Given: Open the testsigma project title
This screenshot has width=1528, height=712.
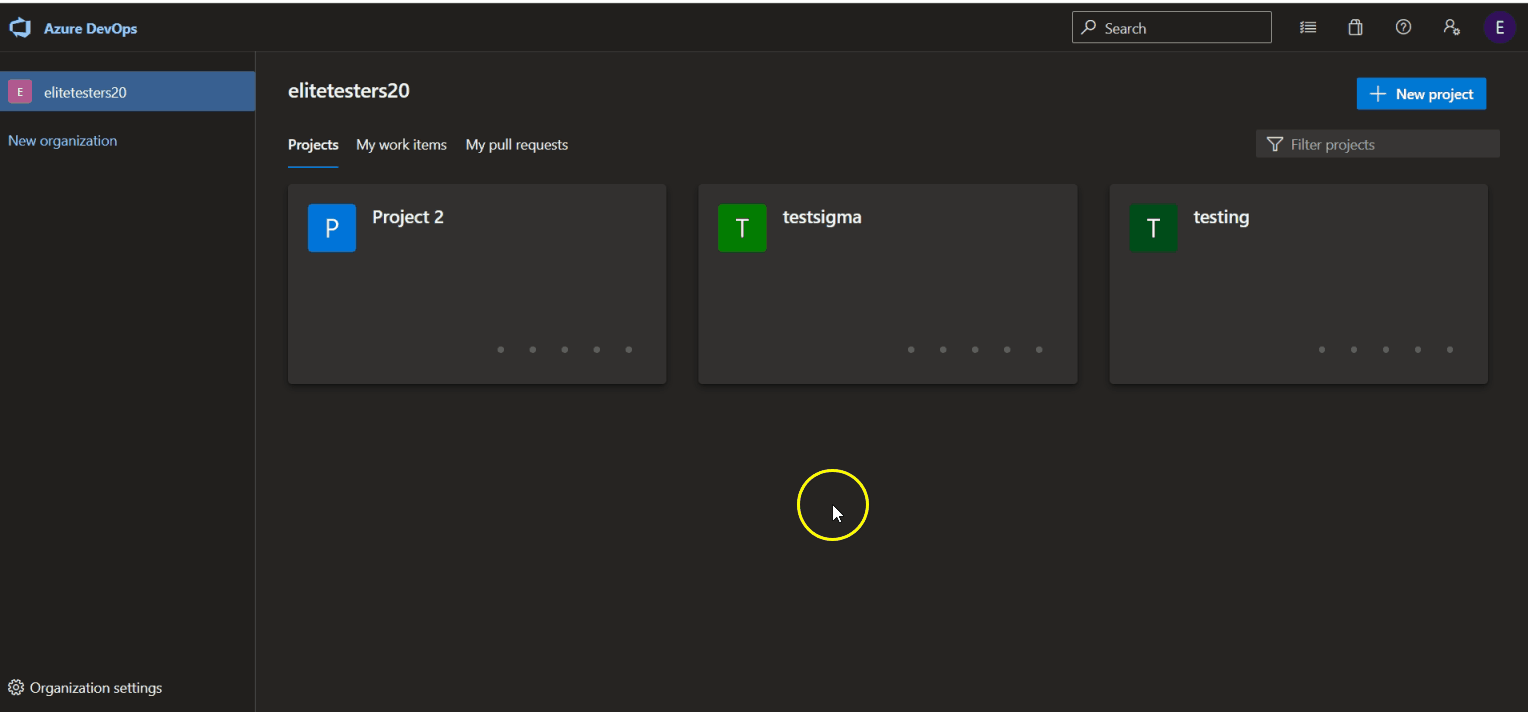Looking at the screenshot, I should [822, 217].
